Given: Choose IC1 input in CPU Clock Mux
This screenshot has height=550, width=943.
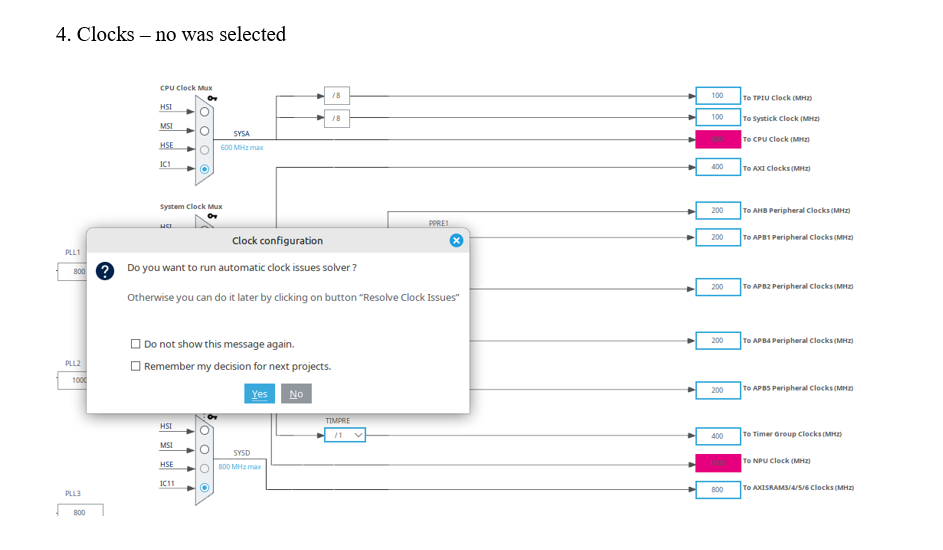Looking at the screenshot, I should (205, 169).
